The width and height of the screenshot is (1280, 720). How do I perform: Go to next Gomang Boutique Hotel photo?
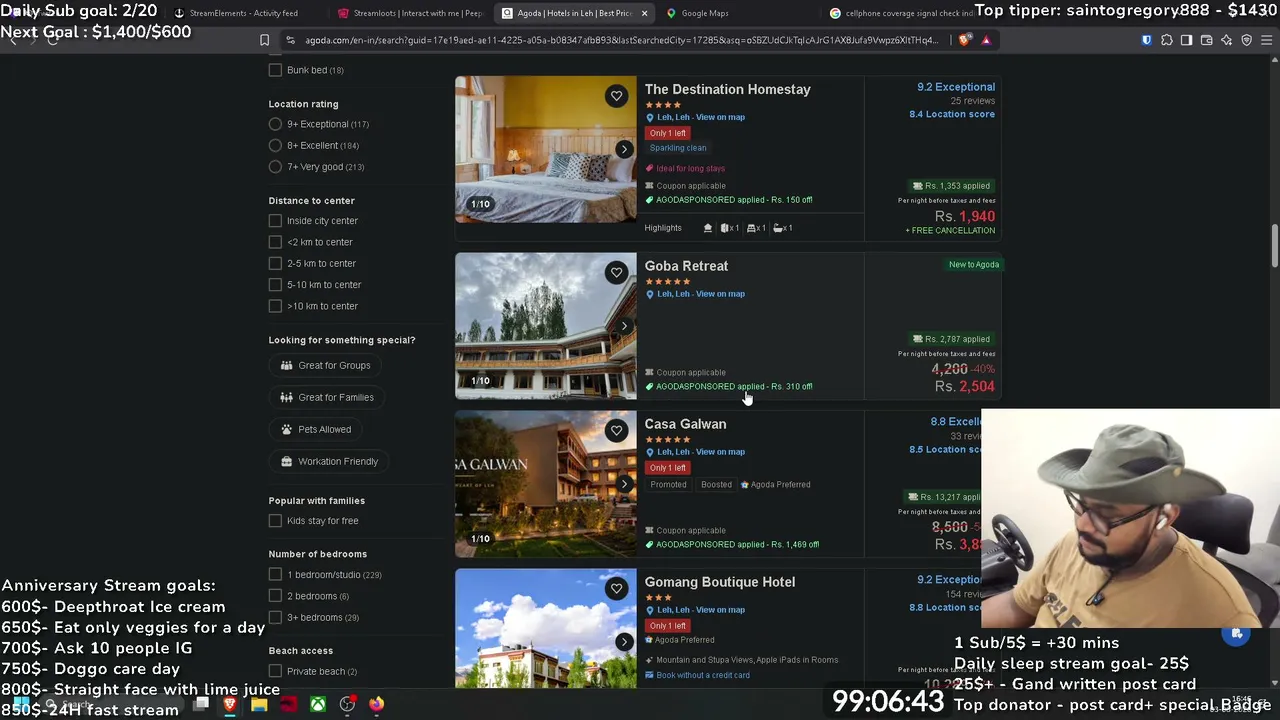click(x=624, y=641)
